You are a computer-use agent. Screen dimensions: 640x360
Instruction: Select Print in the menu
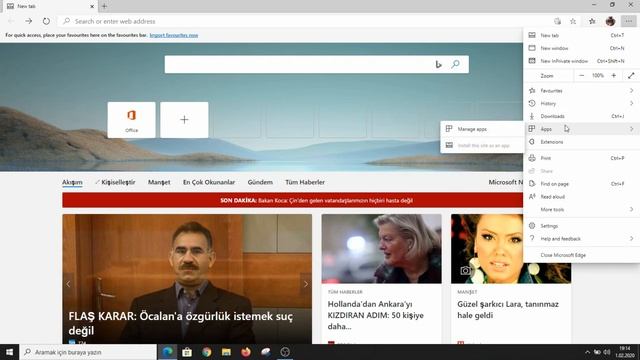point(582,158)
